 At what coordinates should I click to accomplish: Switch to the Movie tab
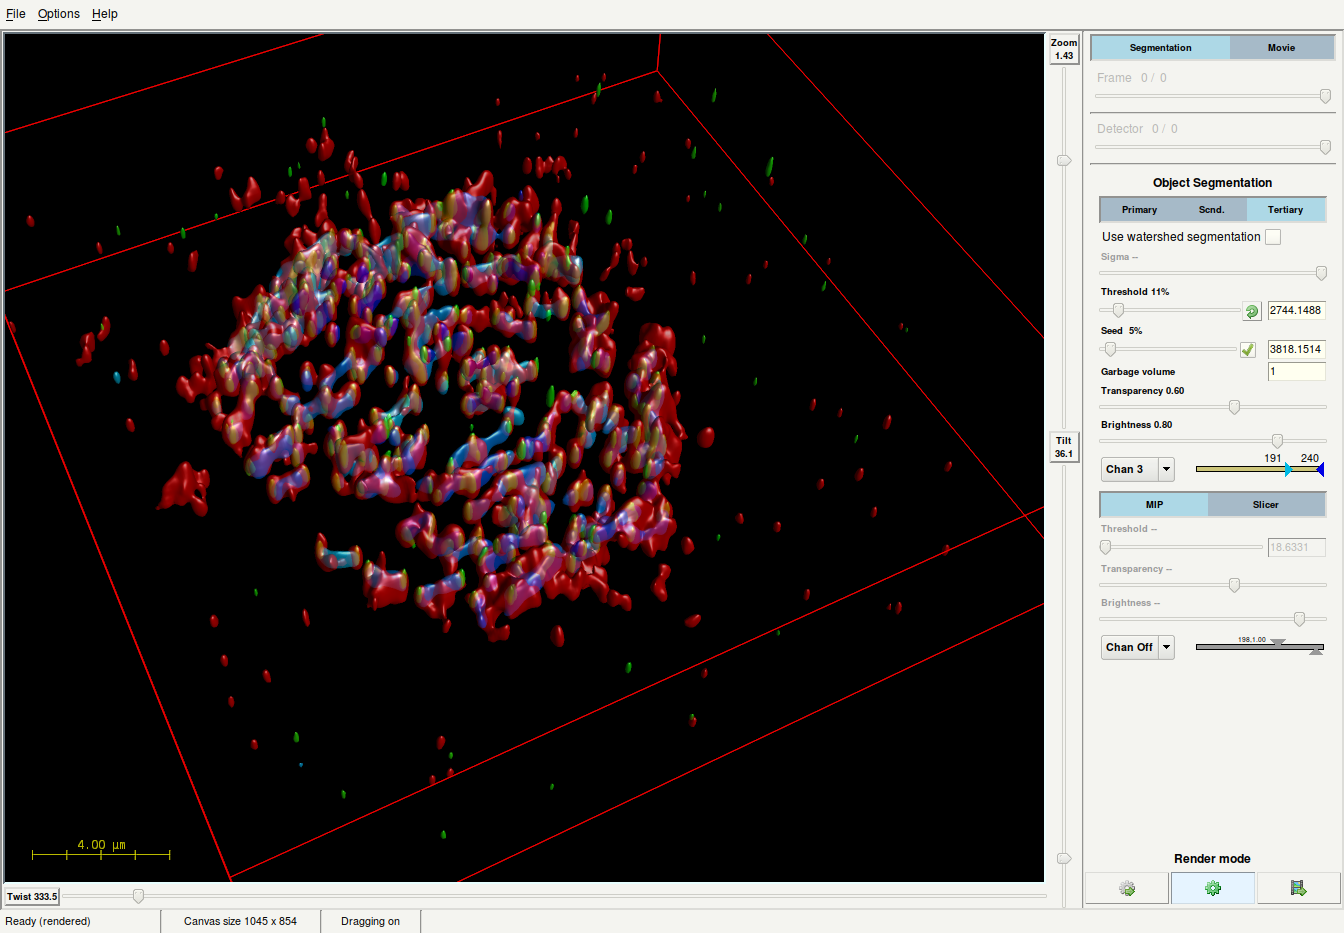point(1282,47)
